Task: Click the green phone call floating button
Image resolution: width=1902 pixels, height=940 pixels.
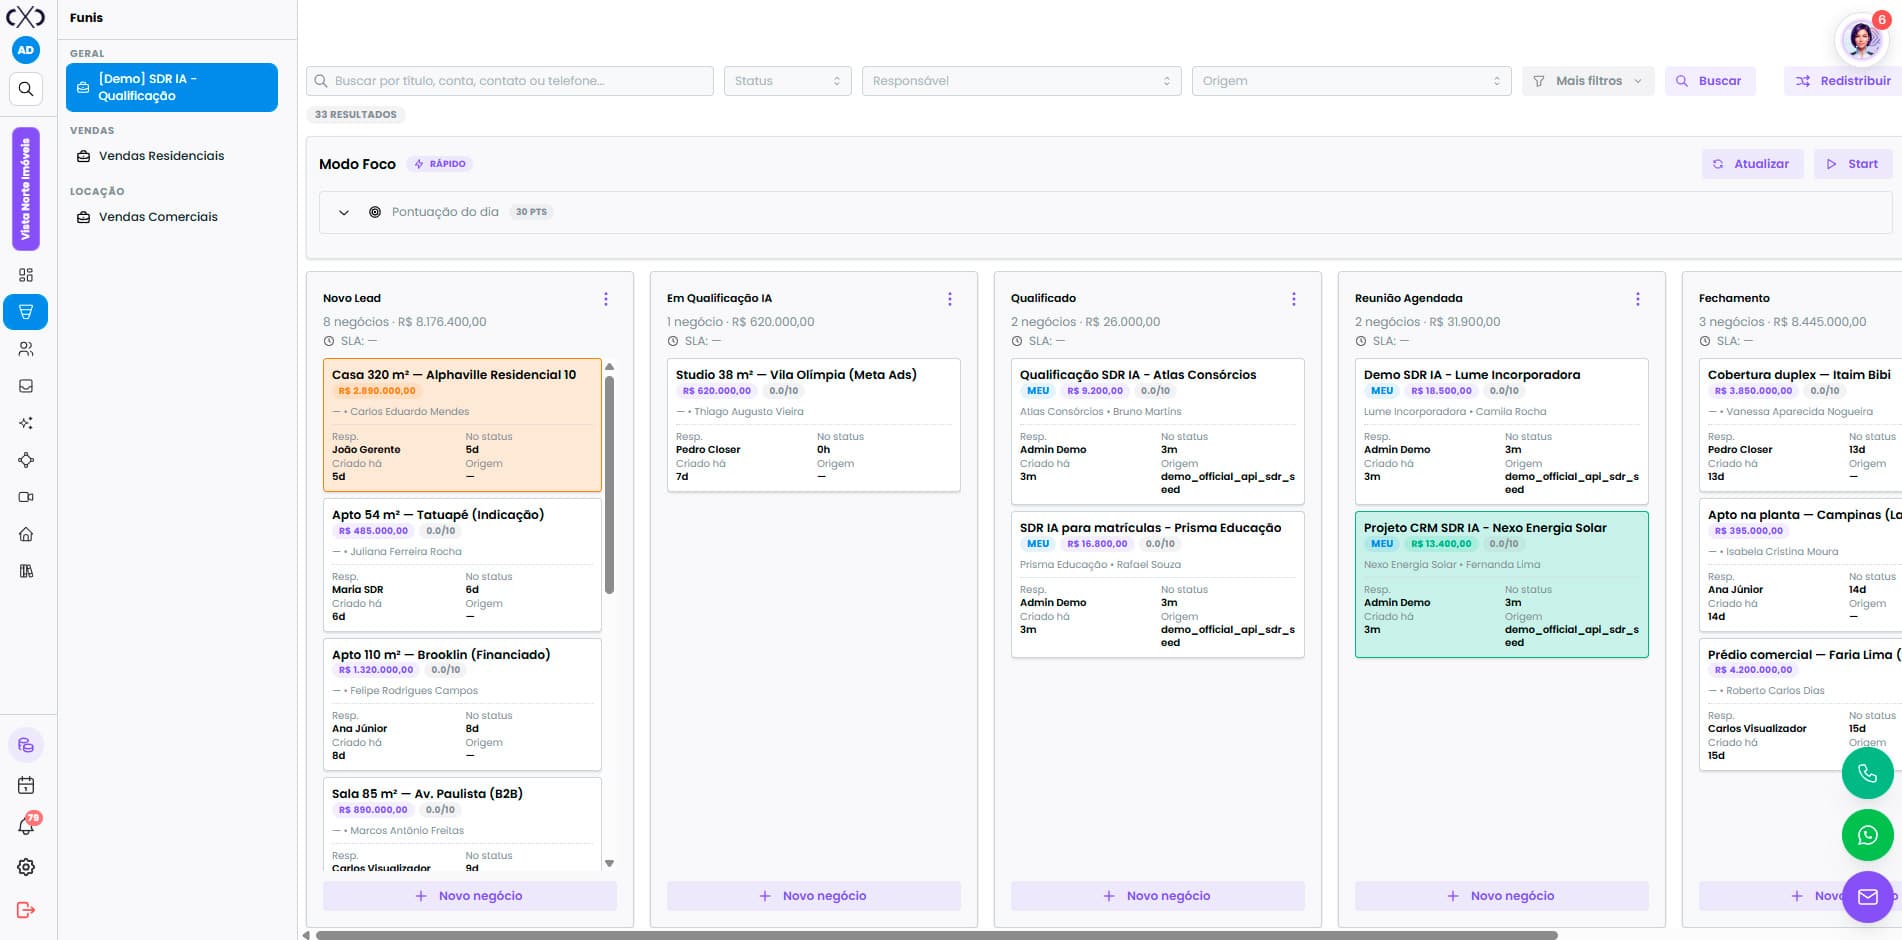Action: coord(1867,773)
